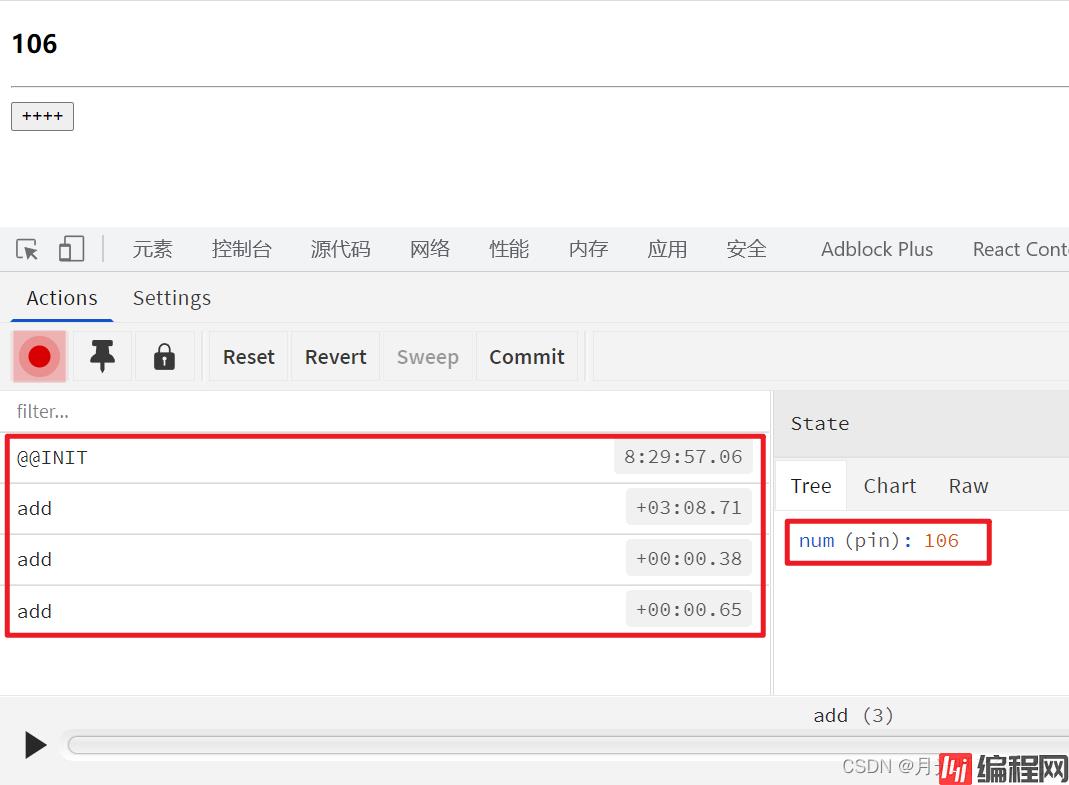Click the Revert button
The image size is (1069, 785).
point(335,357)
